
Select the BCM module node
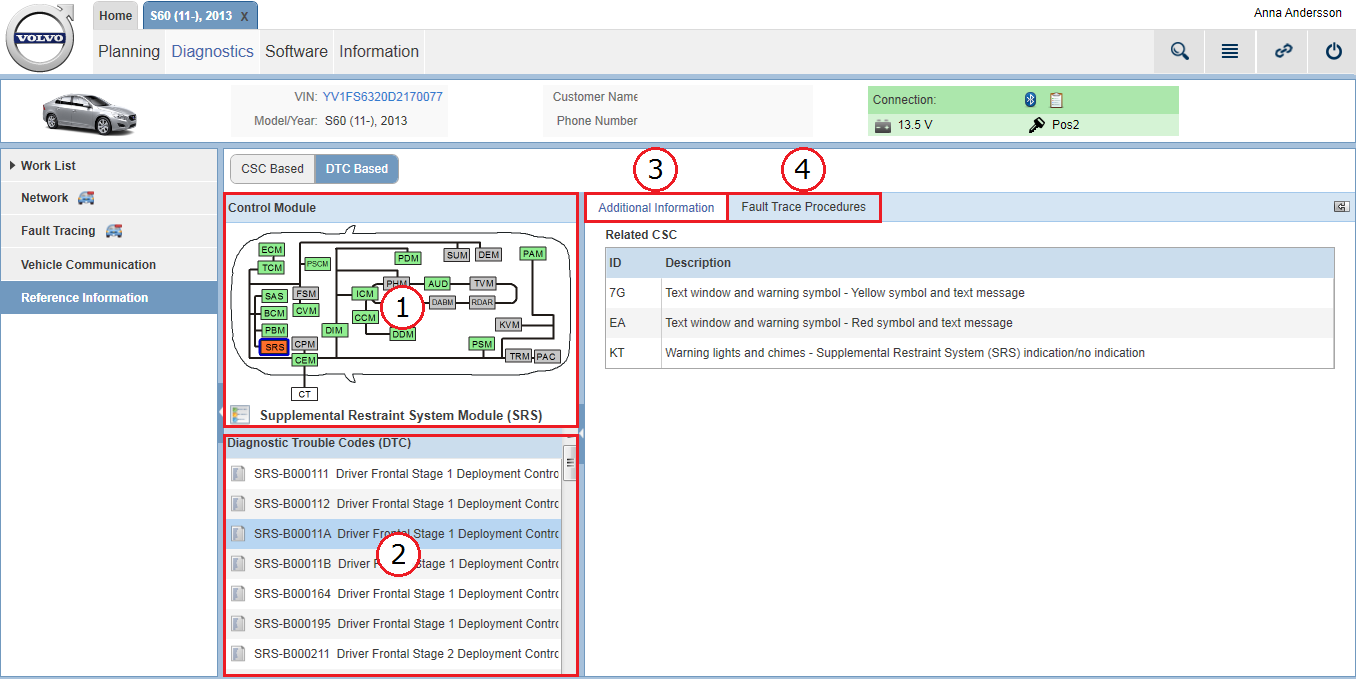tap(274, 314)
